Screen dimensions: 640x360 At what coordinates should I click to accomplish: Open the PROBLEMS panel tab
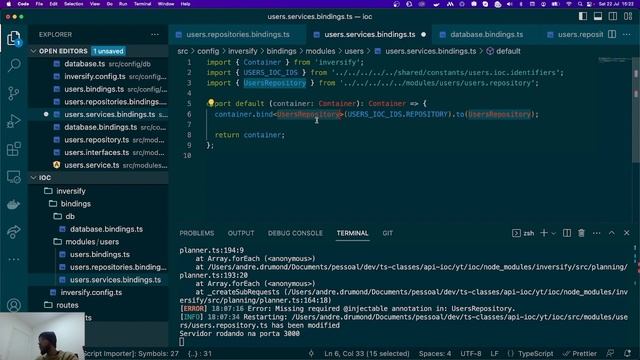point(197,233)
